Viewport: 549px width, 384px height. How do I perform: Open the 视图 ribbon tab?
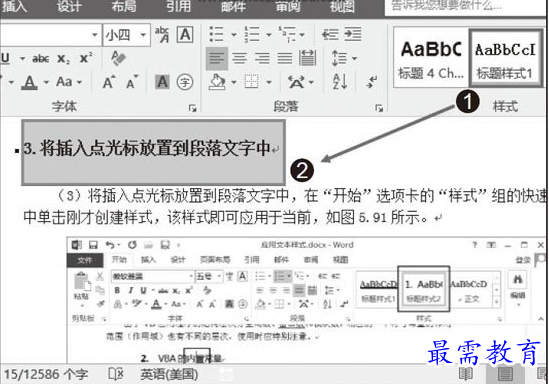(x=342, y=6)
